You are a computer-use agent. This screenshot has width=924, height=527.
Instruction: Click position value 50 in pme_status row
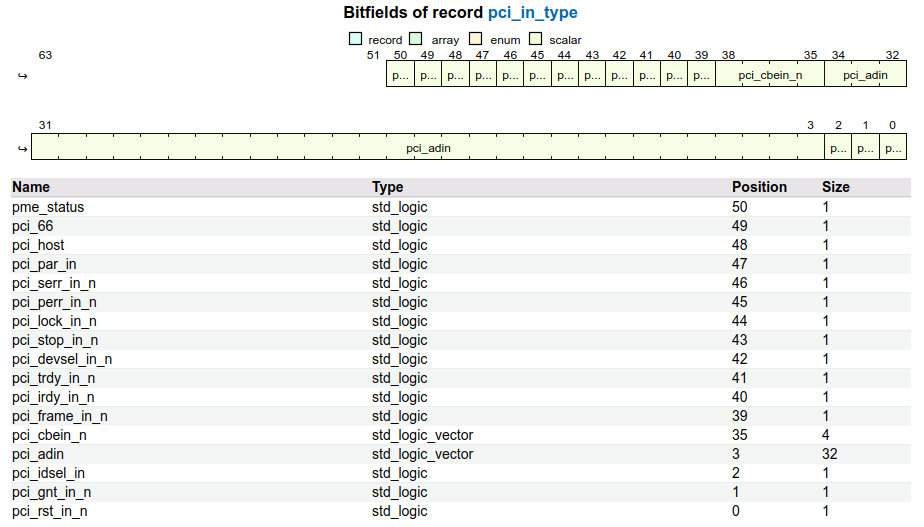(x=740, y=207)
